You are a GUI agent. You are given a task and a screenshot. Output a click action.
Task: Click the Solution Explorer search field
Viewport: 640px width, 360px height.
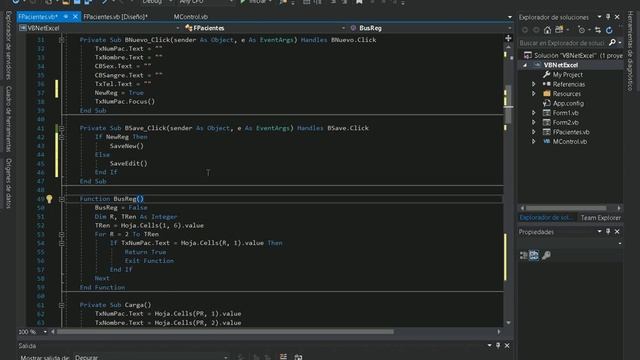(562, 43)
